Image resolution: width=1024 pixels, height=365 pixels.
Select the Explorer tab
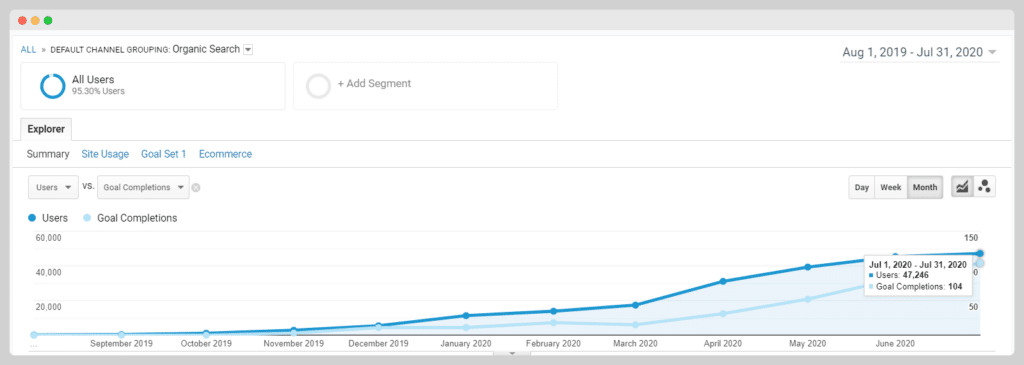click(46, 129)
